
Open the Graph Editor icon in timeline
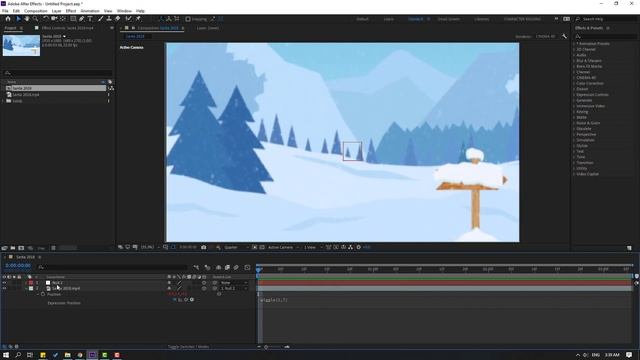247,267
